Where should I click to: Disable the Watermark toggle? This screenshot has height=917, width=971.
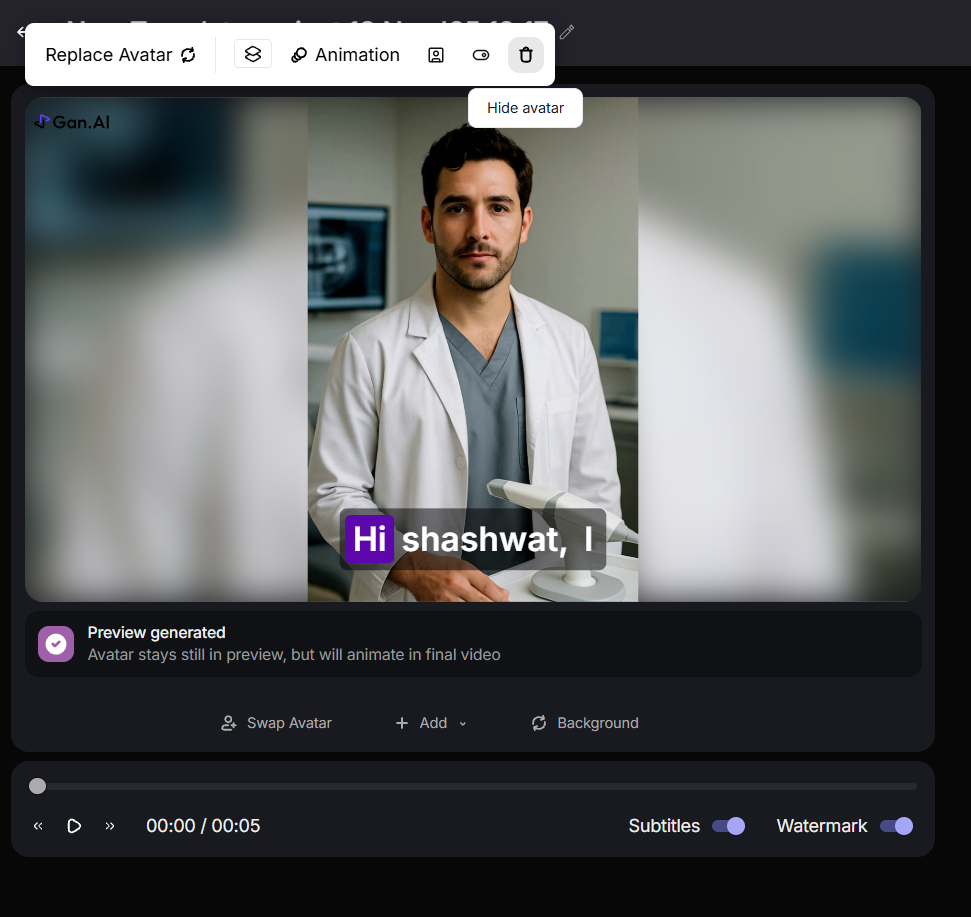[896, 826]
